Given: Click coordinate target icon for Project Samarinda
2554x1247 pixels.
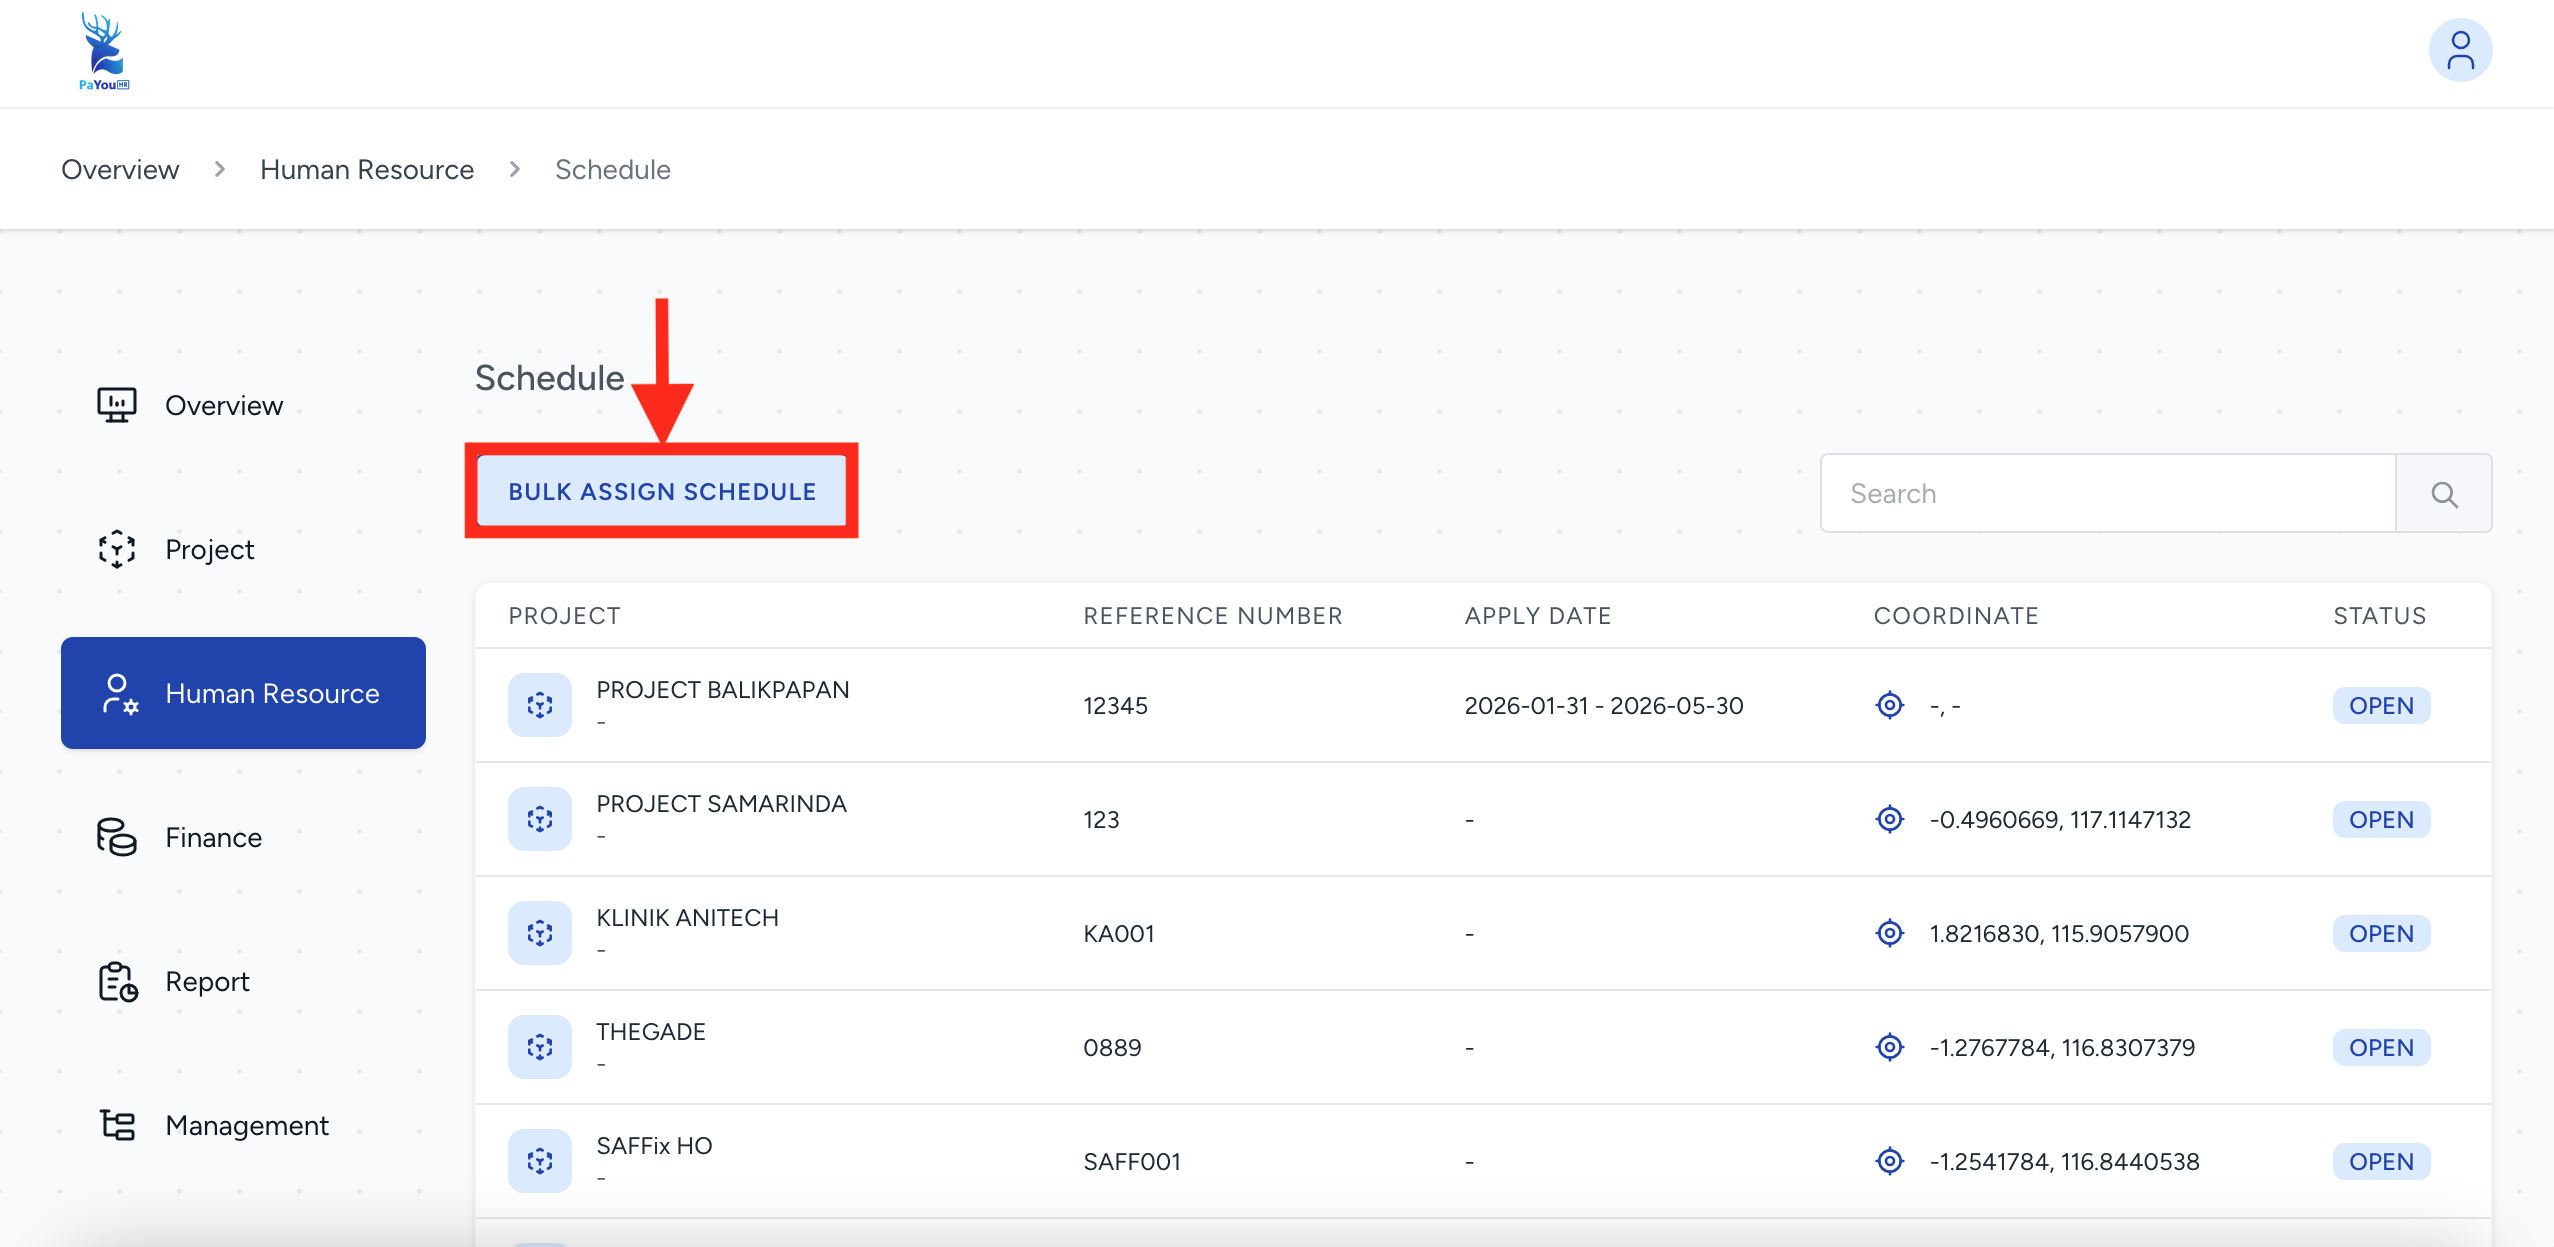Looking at the screenshot, I should point(1889,820).
